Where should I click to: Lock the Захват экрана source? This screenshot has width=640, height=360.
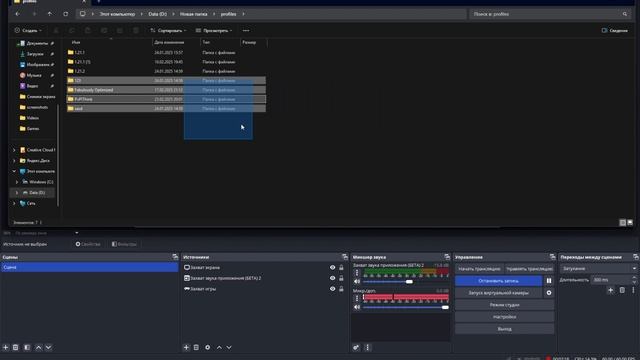pos(341,267)
